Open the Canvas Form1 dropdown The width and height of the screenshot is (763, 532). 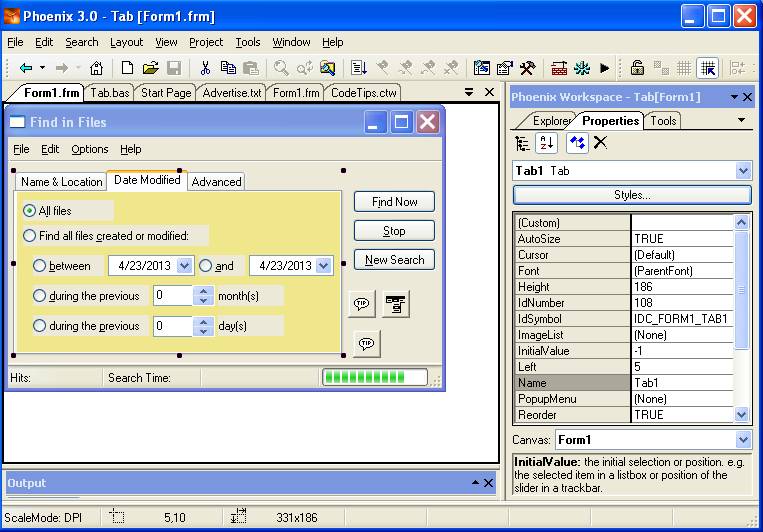tap(743, 440)
